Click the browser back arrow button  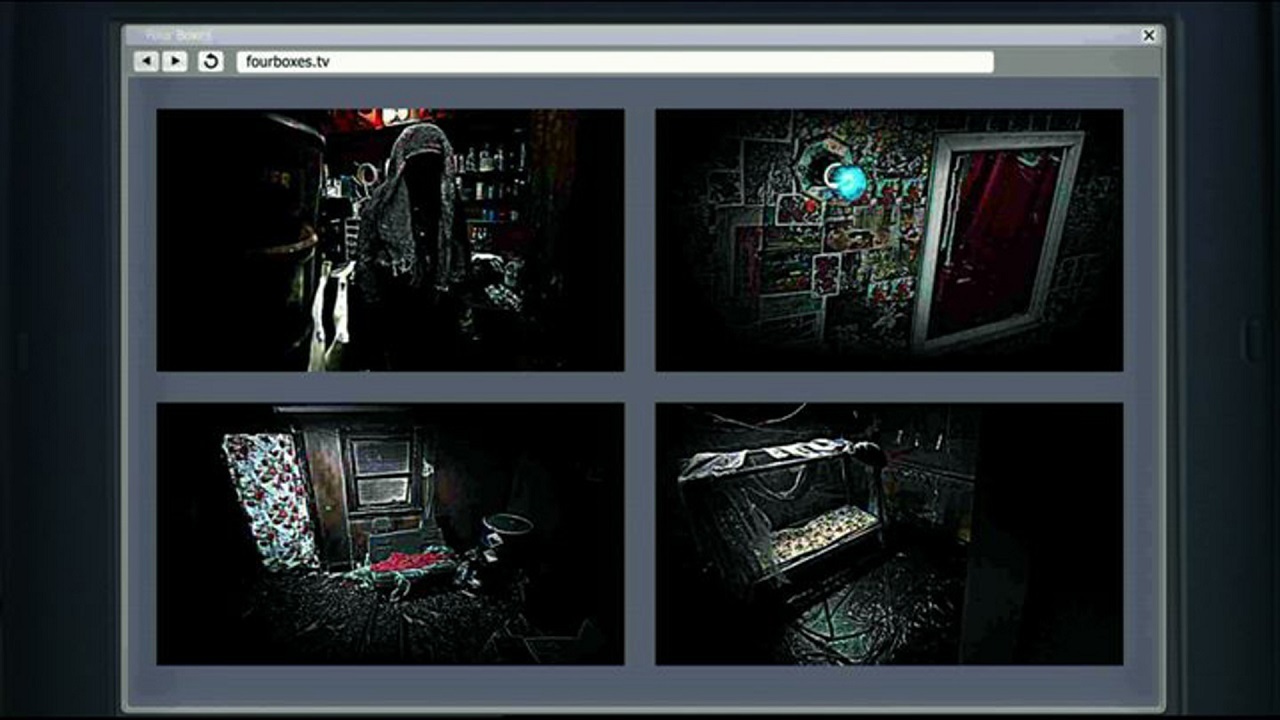pyautogui.click(x=146, y=61)
